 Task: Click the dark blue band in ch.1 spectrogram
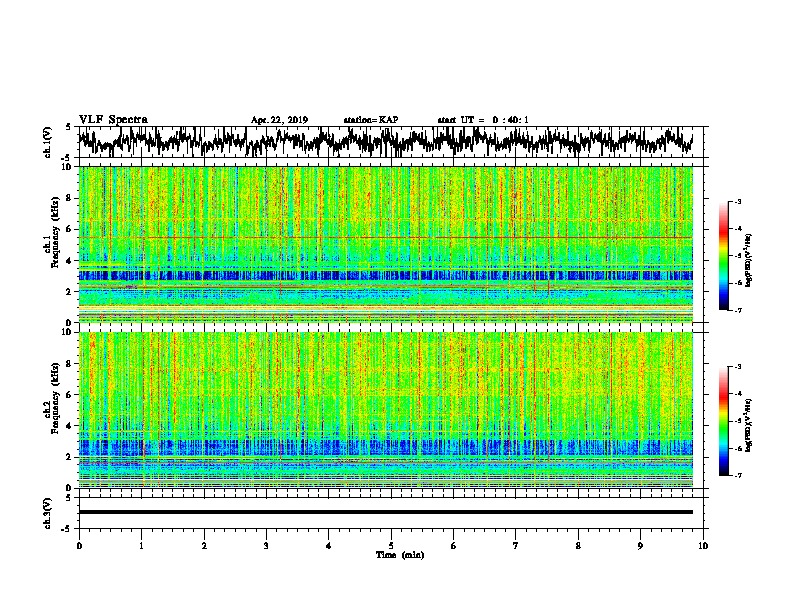pos(386,276)
